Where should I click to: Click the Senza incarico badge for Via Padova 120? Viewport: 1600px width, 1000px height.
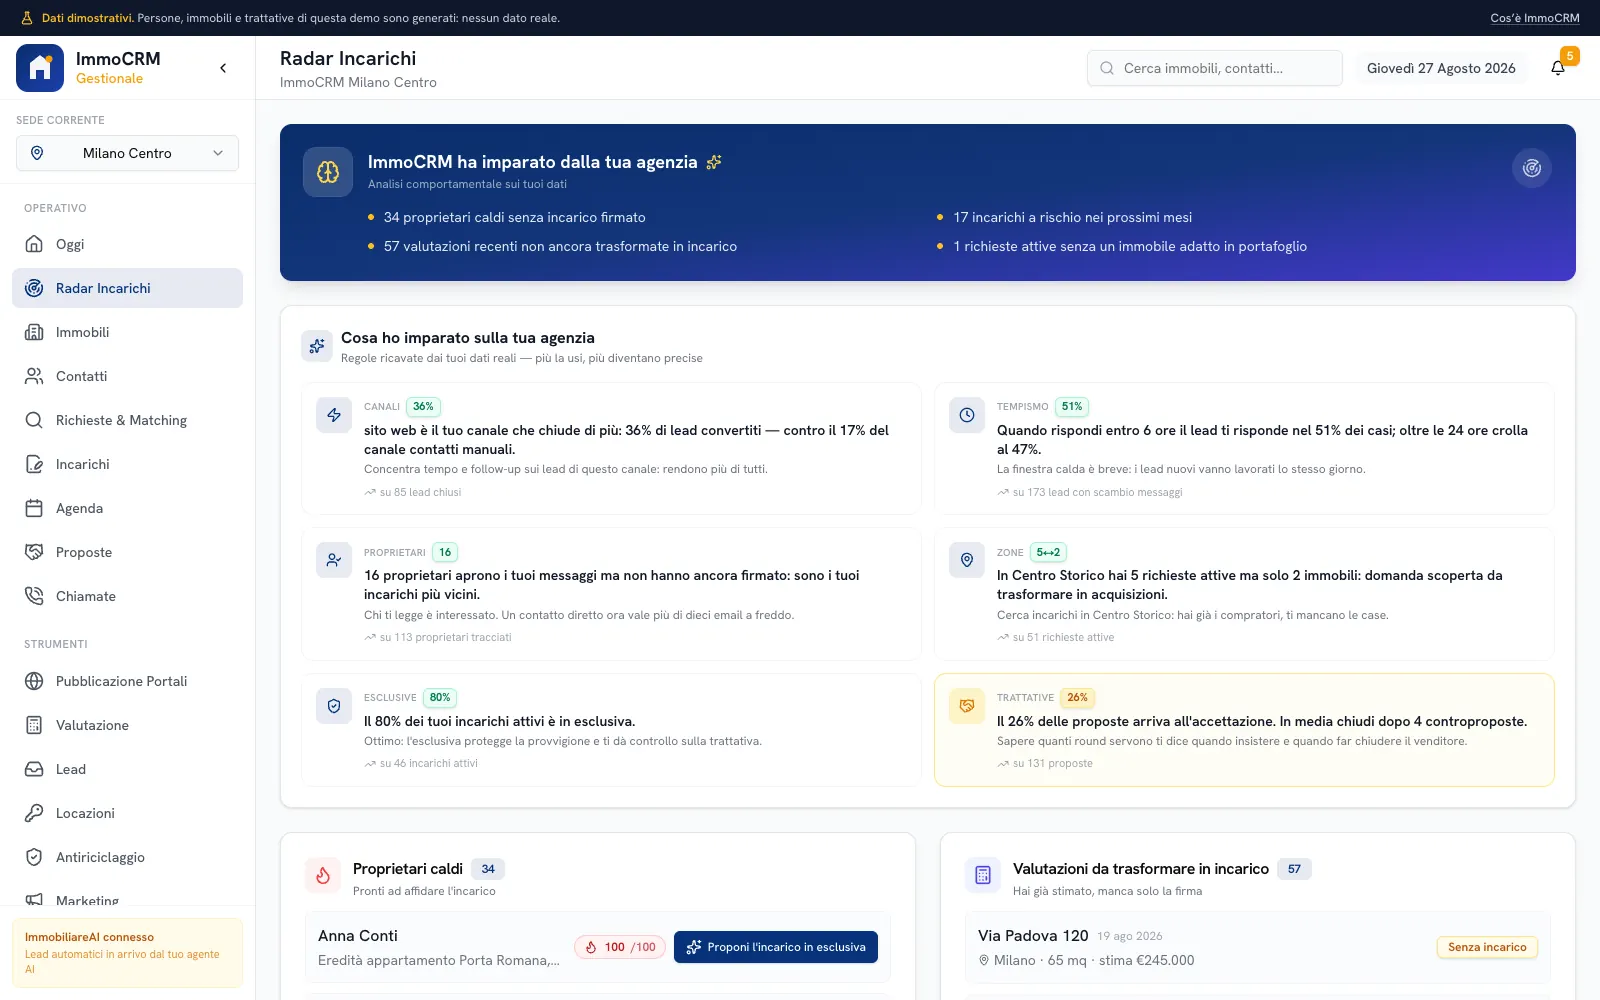(1487, 947)
